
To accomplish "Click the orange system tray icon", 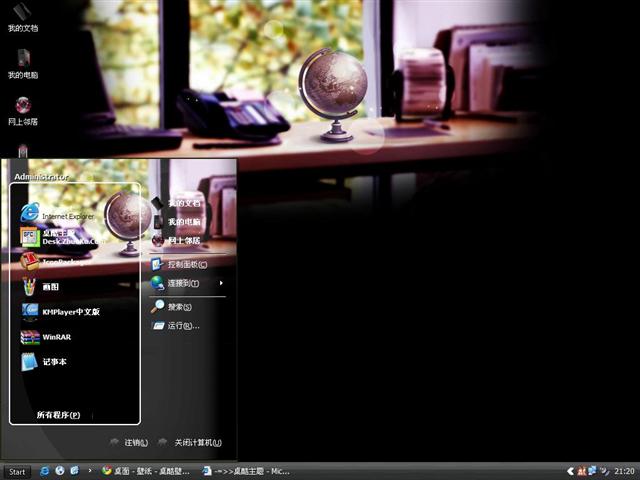I will pyautogui.click(x=582, y=471).
